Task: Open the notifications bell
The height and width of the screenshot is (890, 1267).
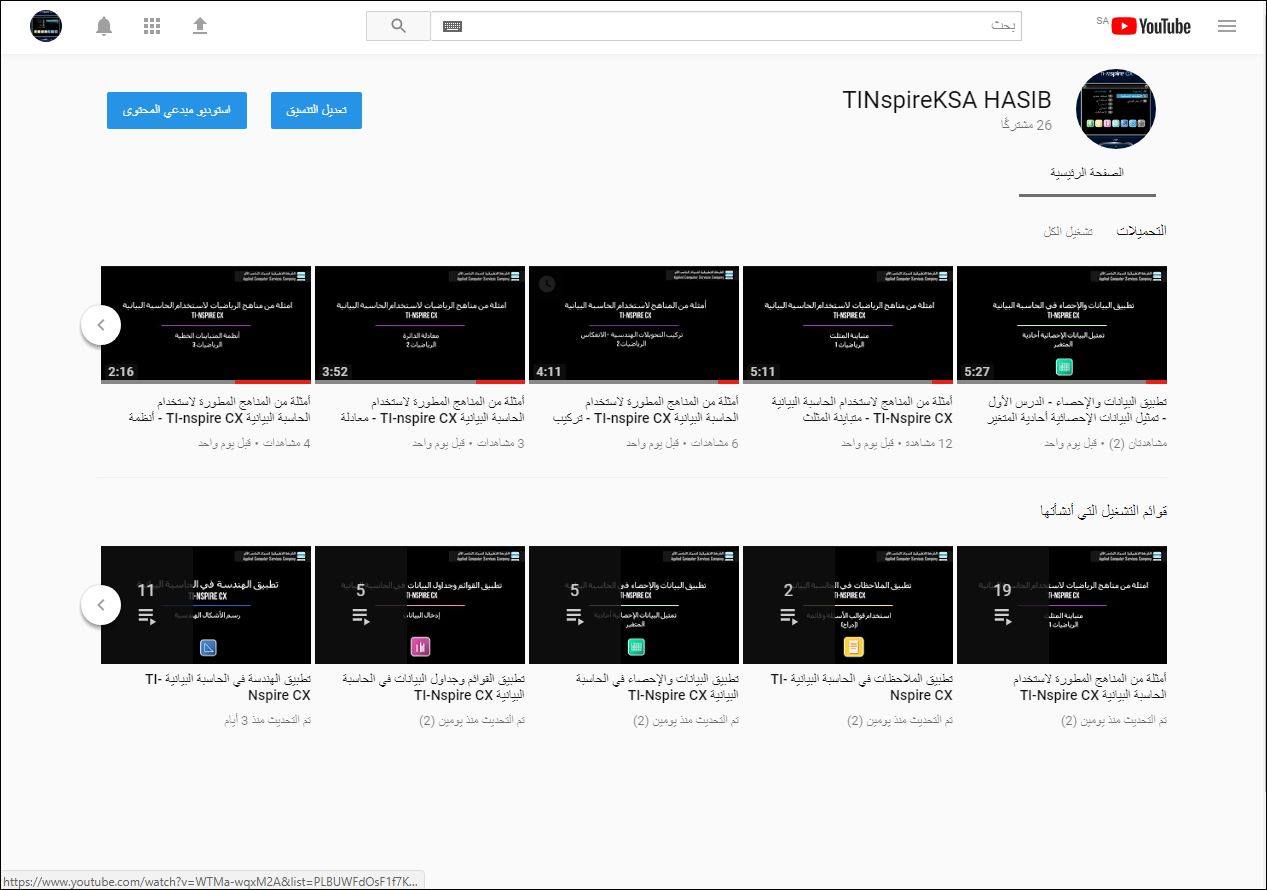Action: tap(104, 26)
